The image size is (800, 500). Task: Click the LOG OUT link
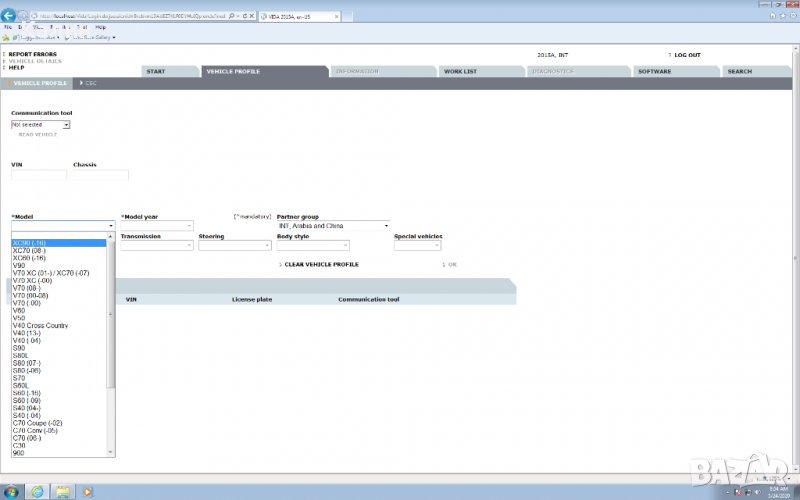coord(686,55)
